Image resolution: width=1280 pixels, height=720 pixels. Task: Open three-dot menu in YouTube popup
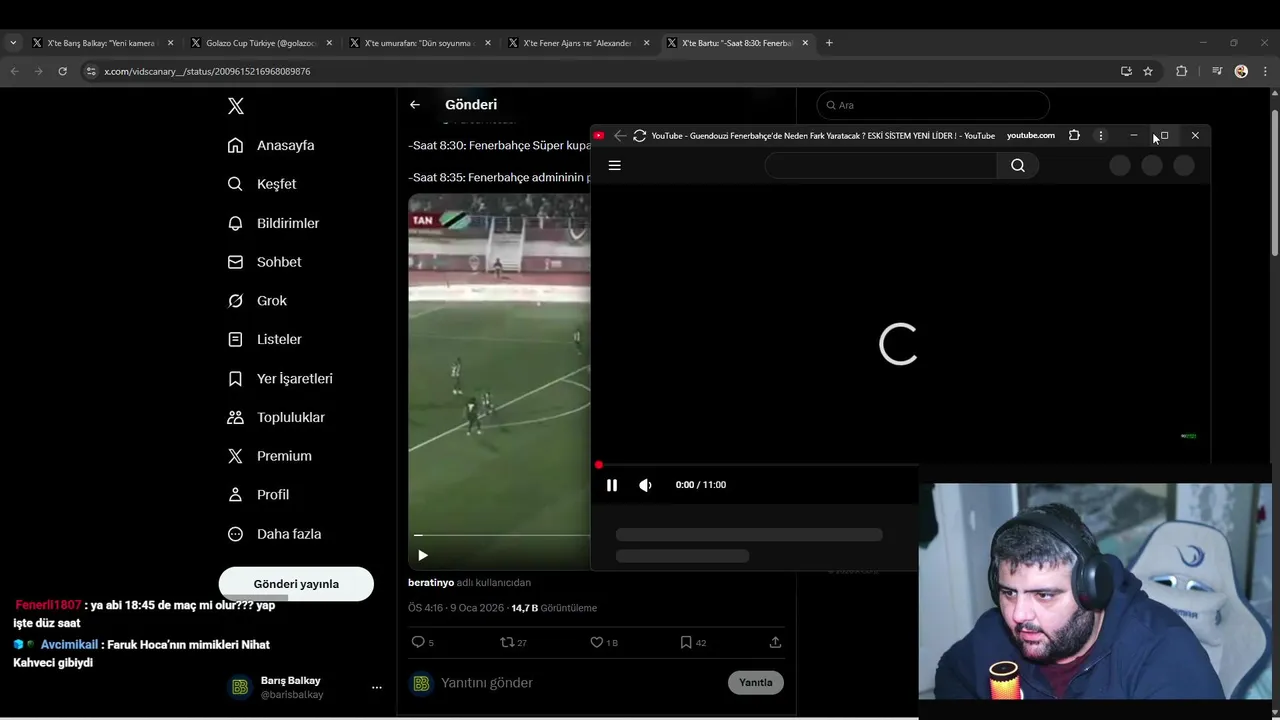1100,135
